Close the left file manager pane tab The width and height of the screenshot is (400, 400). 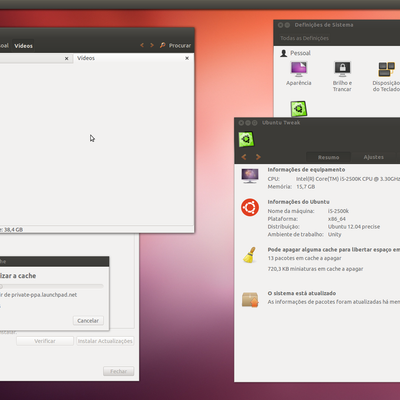[x=67, y=58]
